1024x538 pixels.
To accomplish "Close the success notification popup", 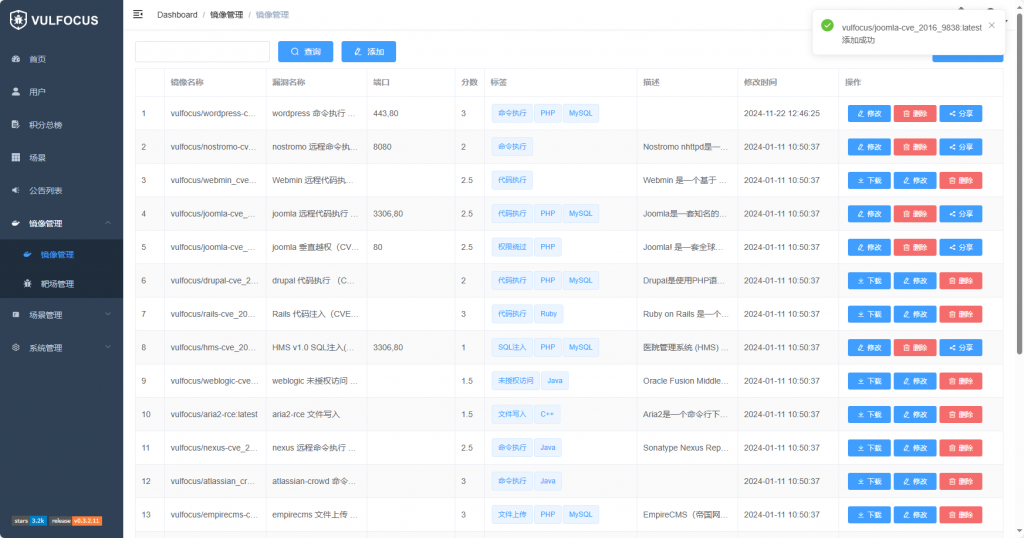I will pos(991,25).
